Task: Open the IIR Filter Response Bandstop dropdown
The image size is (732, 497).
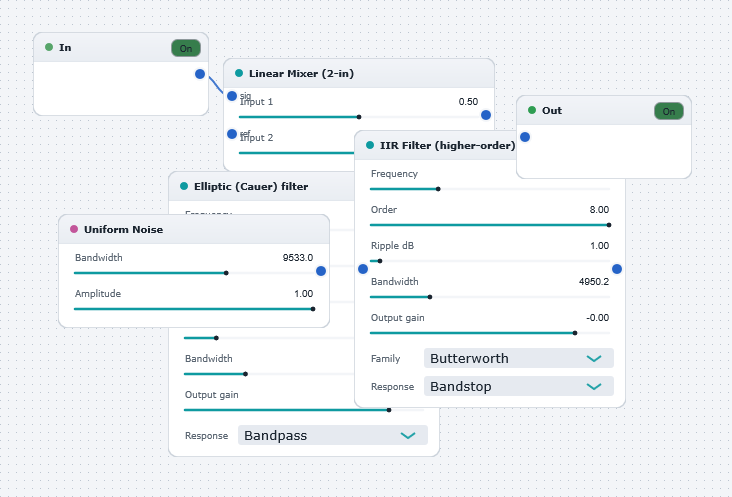Action: (519, 386)
